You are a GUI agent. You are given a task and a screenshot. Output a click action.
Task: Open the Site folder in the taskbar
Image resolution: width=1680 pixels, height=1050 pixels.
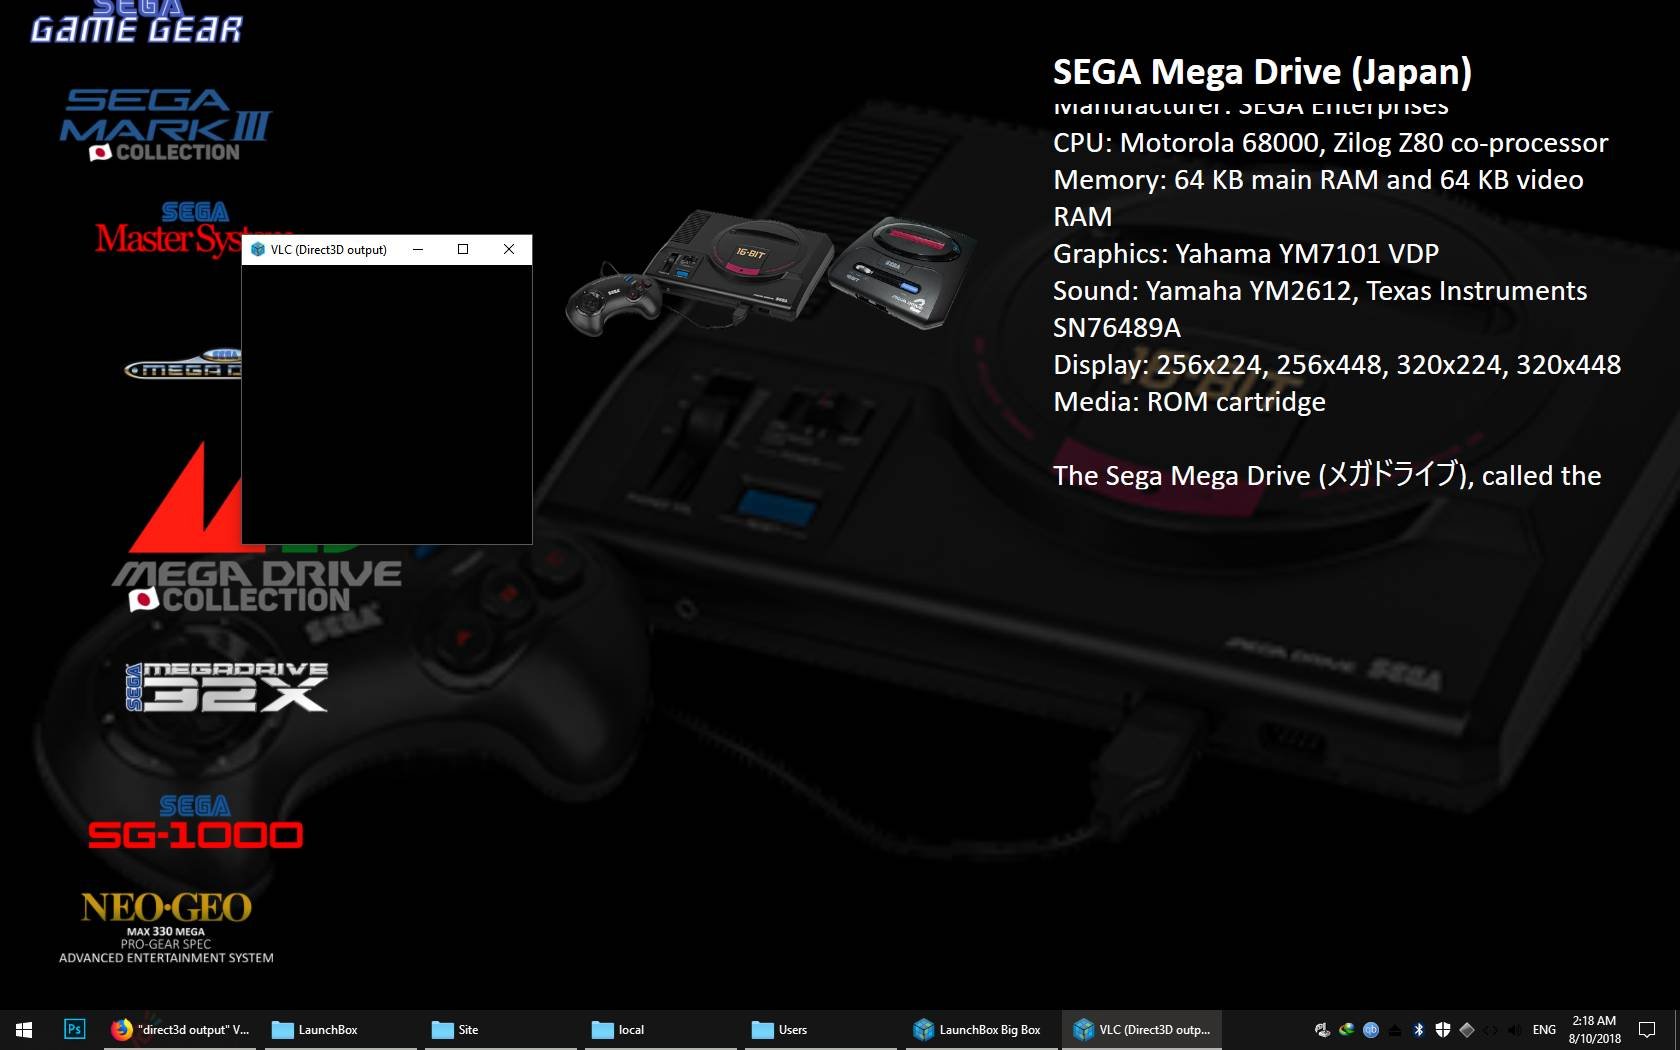click(501, 1029)
